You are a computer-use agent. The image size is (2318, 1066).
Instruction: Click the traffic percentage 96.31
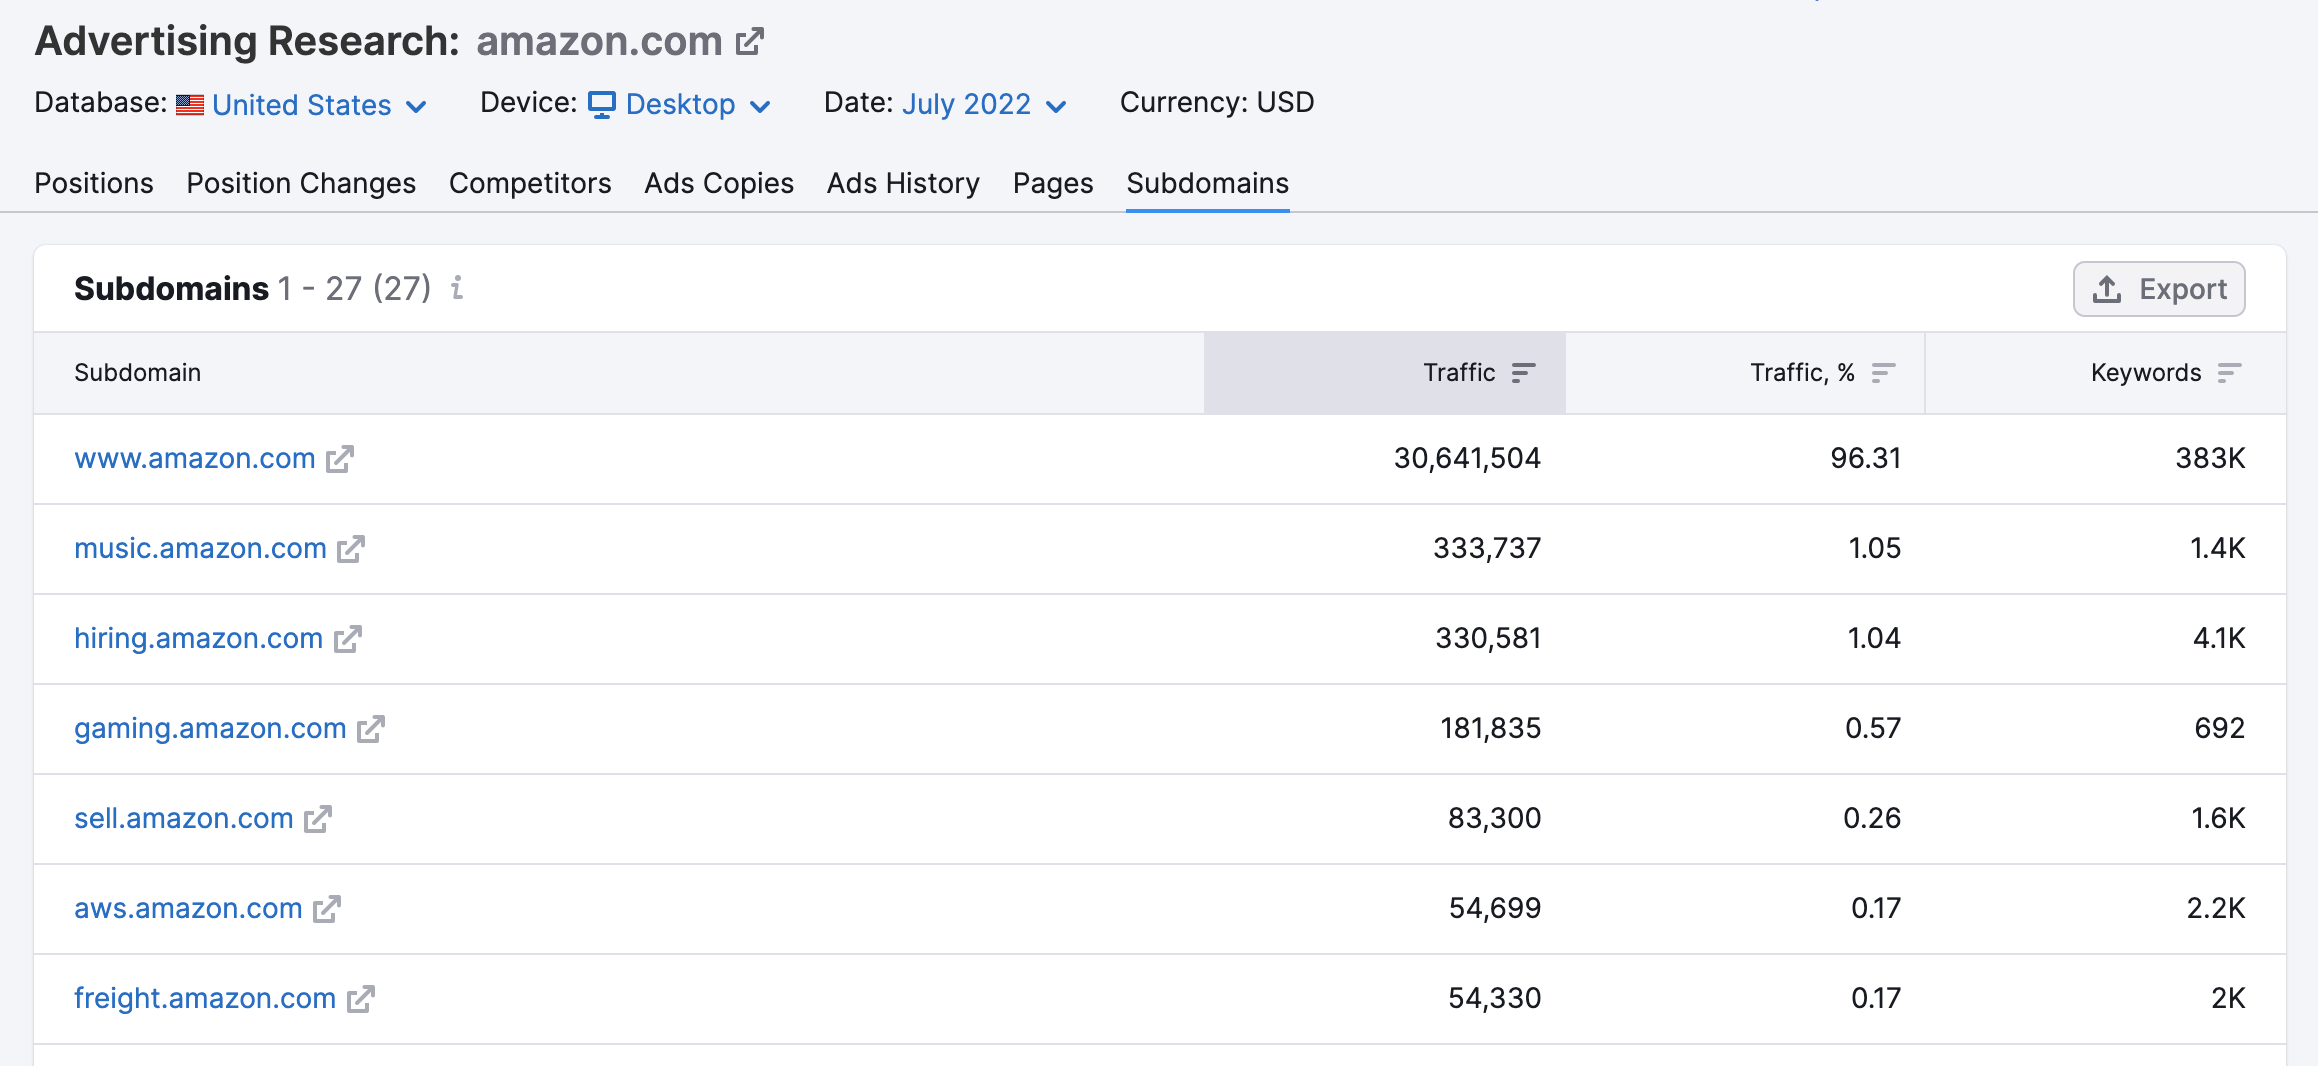(x=1865, y=458)
